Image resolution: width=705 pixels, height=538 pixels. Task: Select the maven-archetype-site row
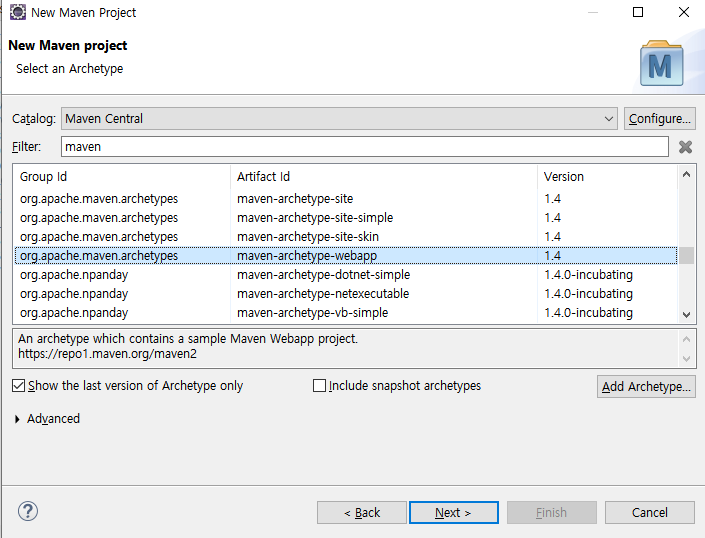pyautogui.click(x=346, y=199)
